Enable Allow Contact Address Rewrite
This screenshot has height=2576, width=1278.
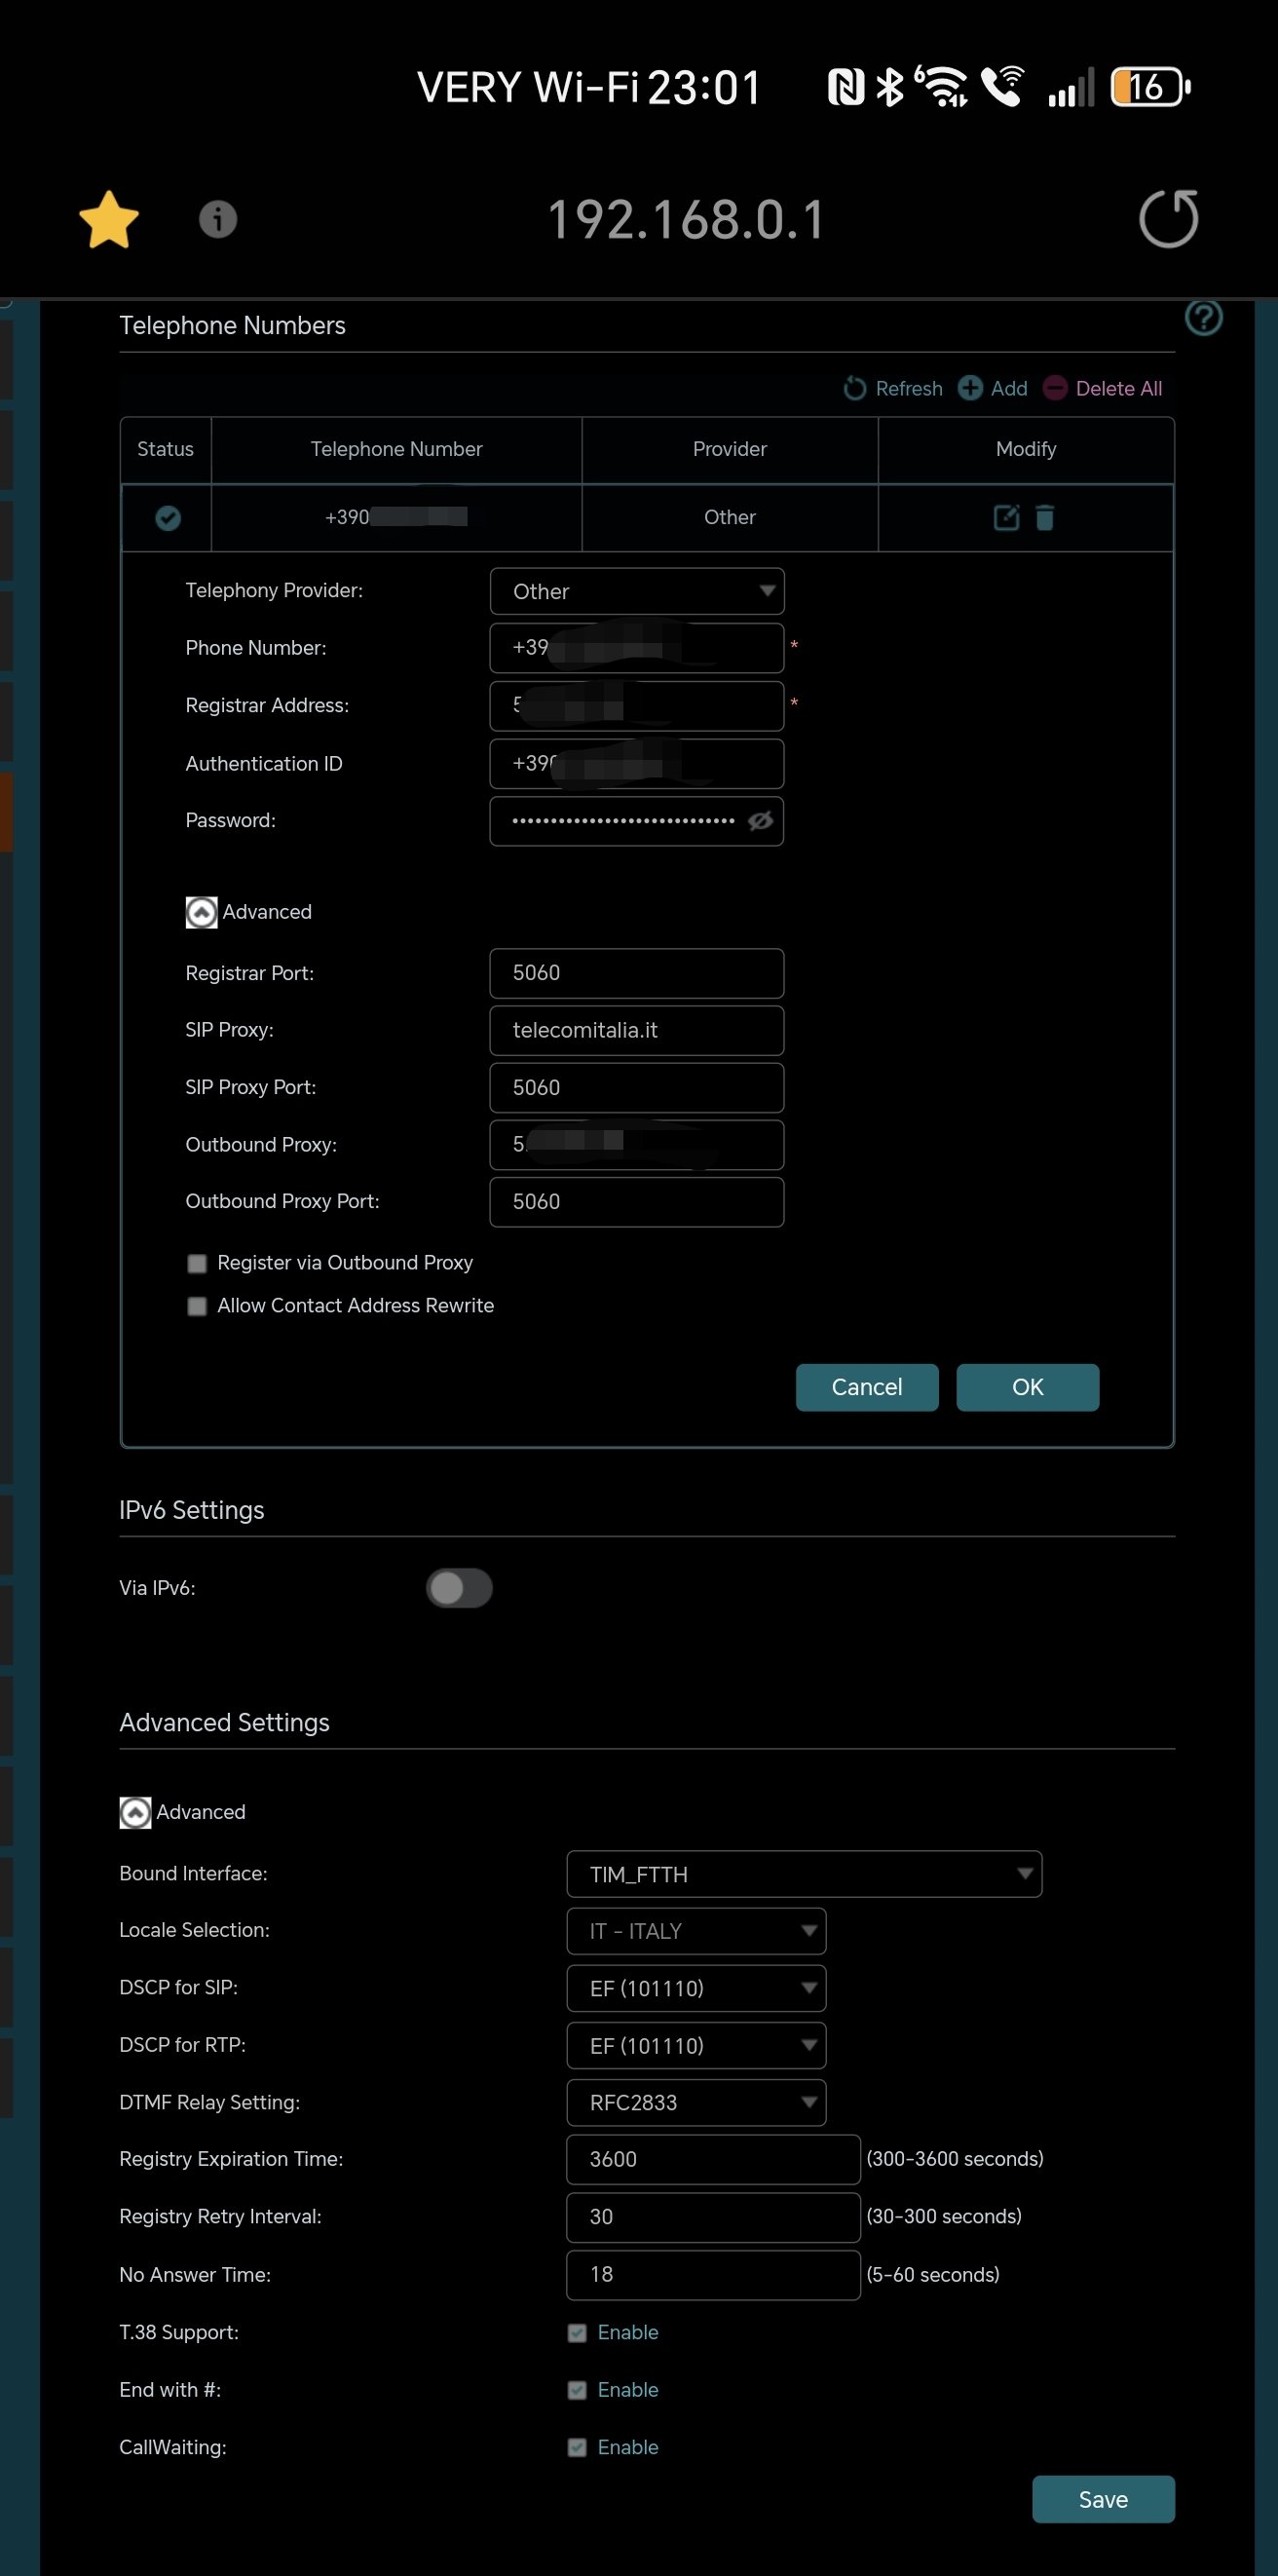coord(197,1307)
